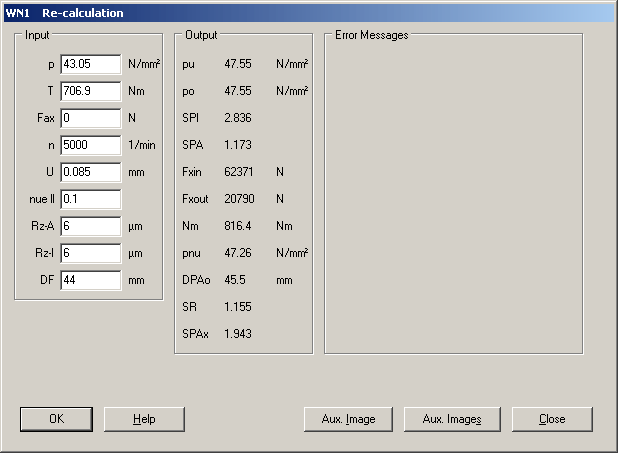Screen dimensions: 618x453
Task: Click the pressure p input field
Action: point(90,64)
